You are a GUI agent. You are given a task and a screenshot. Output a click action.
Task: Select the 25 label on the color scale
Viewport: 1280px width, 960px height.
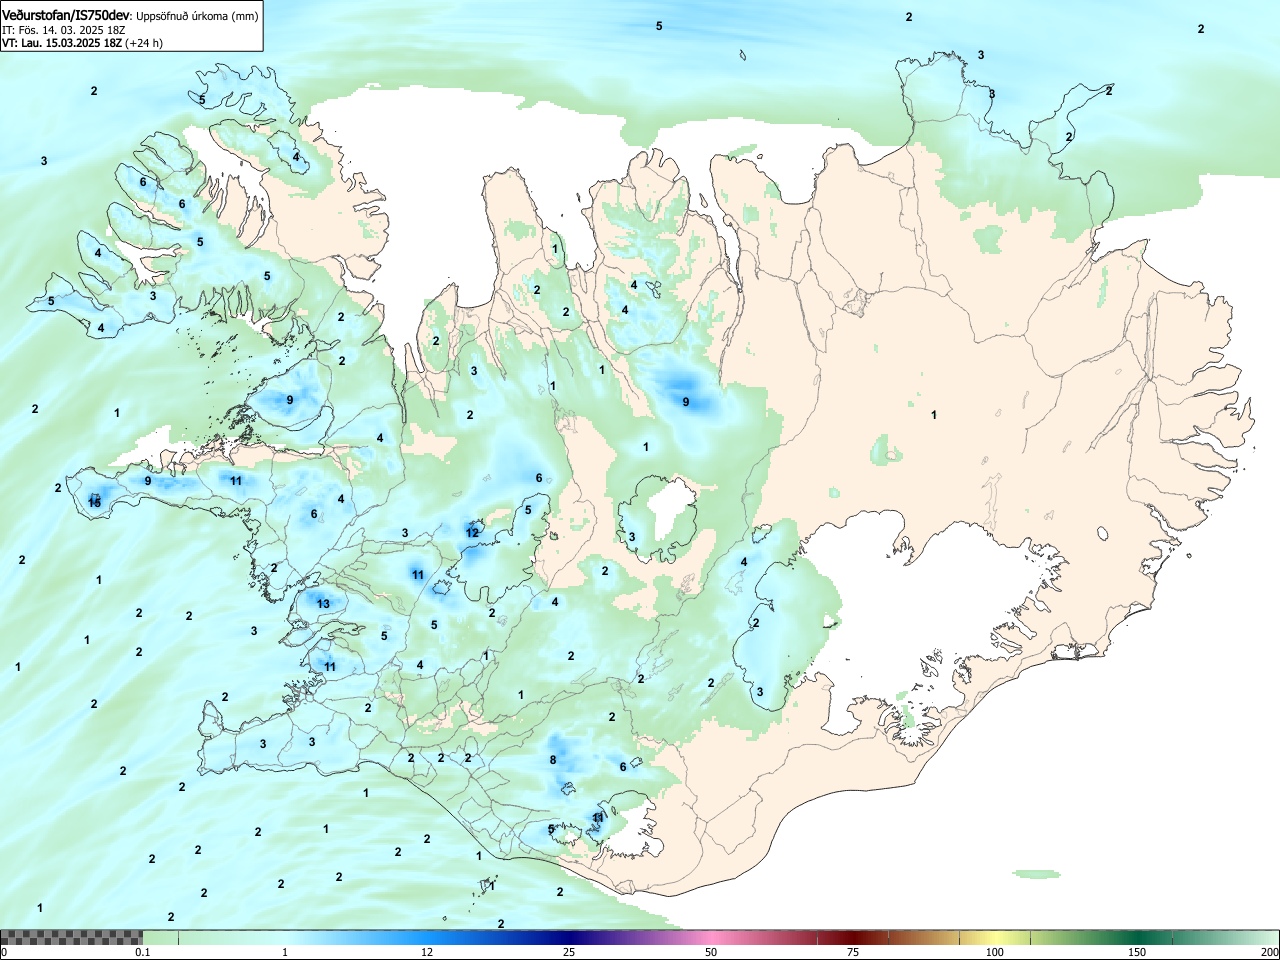[x=569, y=952]
